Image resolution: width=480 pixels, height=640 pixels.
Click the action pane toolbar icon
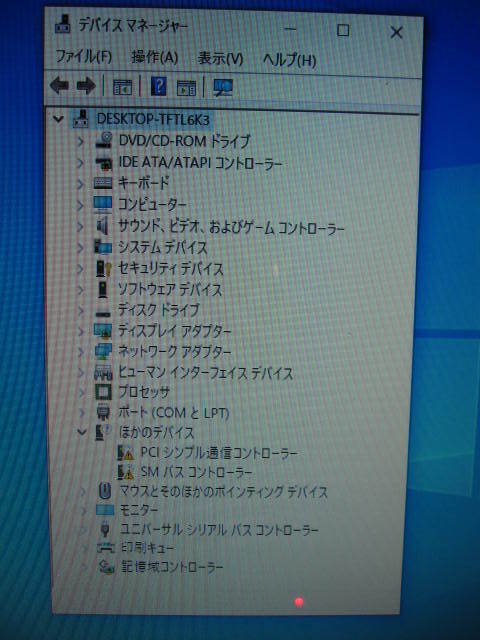click(x=186, y=87)
